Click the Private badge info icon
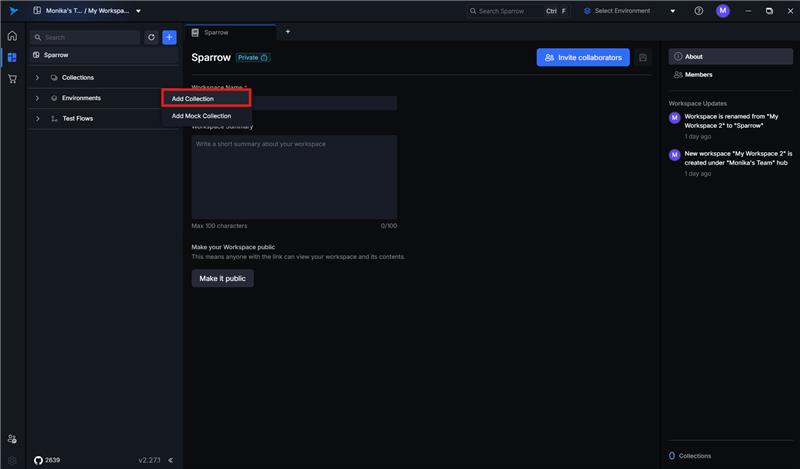This screenshot has width=800, height=469. pyautogui.click(x=264, y=58)
